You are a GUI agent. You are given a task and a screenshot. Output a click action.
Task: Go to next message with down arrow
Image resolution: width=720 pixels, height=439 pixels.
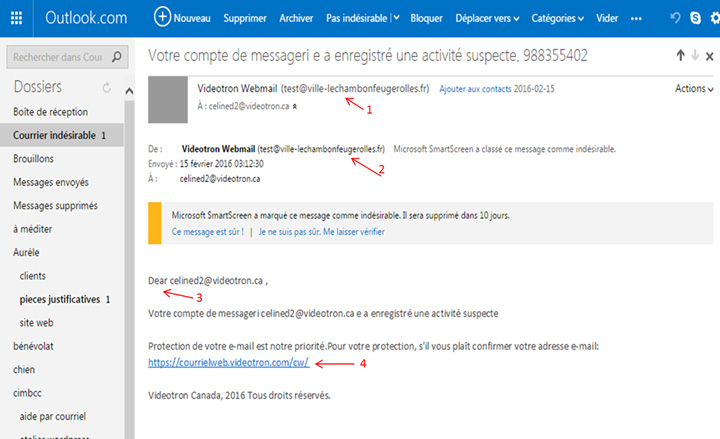(694, 56)
